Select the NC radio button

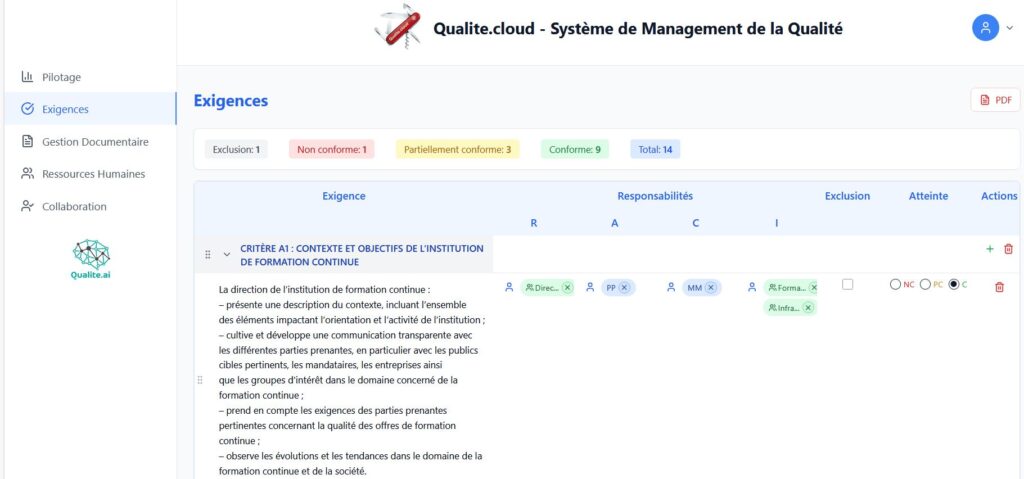pyautogui.click(x=895, y=285)
